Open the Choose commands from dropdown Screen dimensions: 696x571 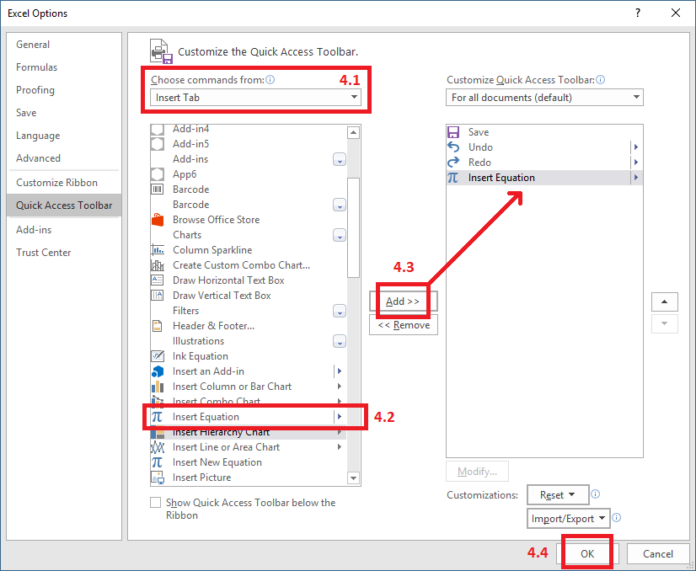[255, 97]
